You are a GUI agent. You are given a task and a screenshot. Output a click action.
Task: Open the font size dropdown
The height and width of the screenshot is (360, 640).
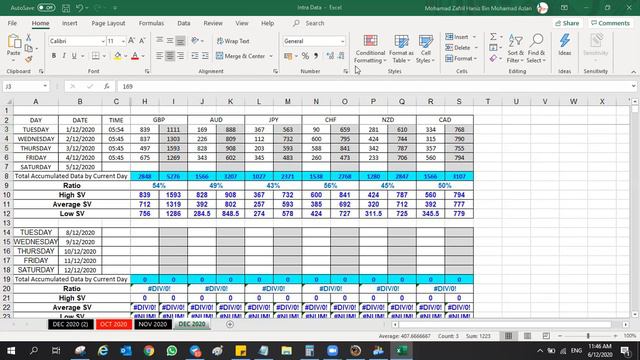click(123, 41)
